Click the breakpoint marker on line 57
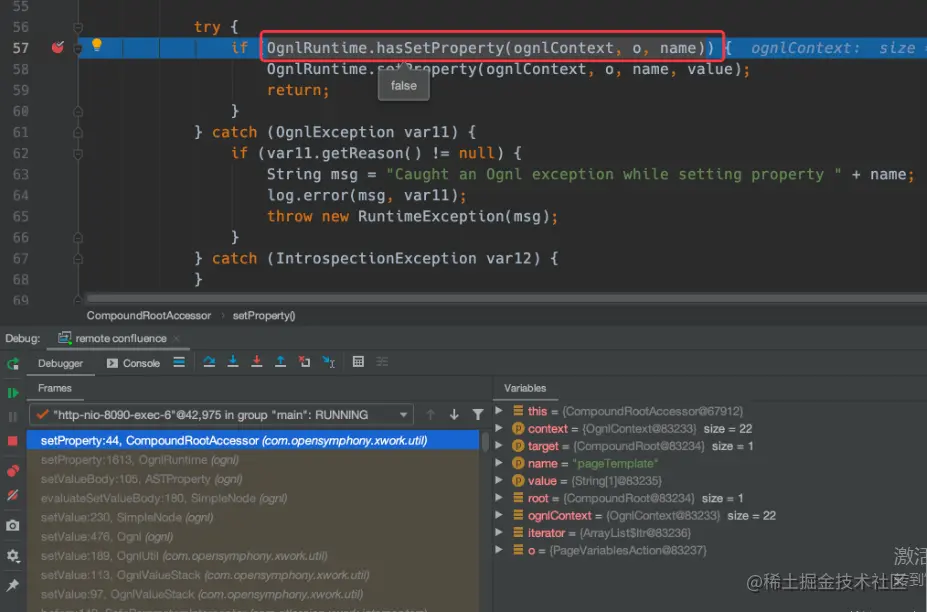 pos(57,47)
